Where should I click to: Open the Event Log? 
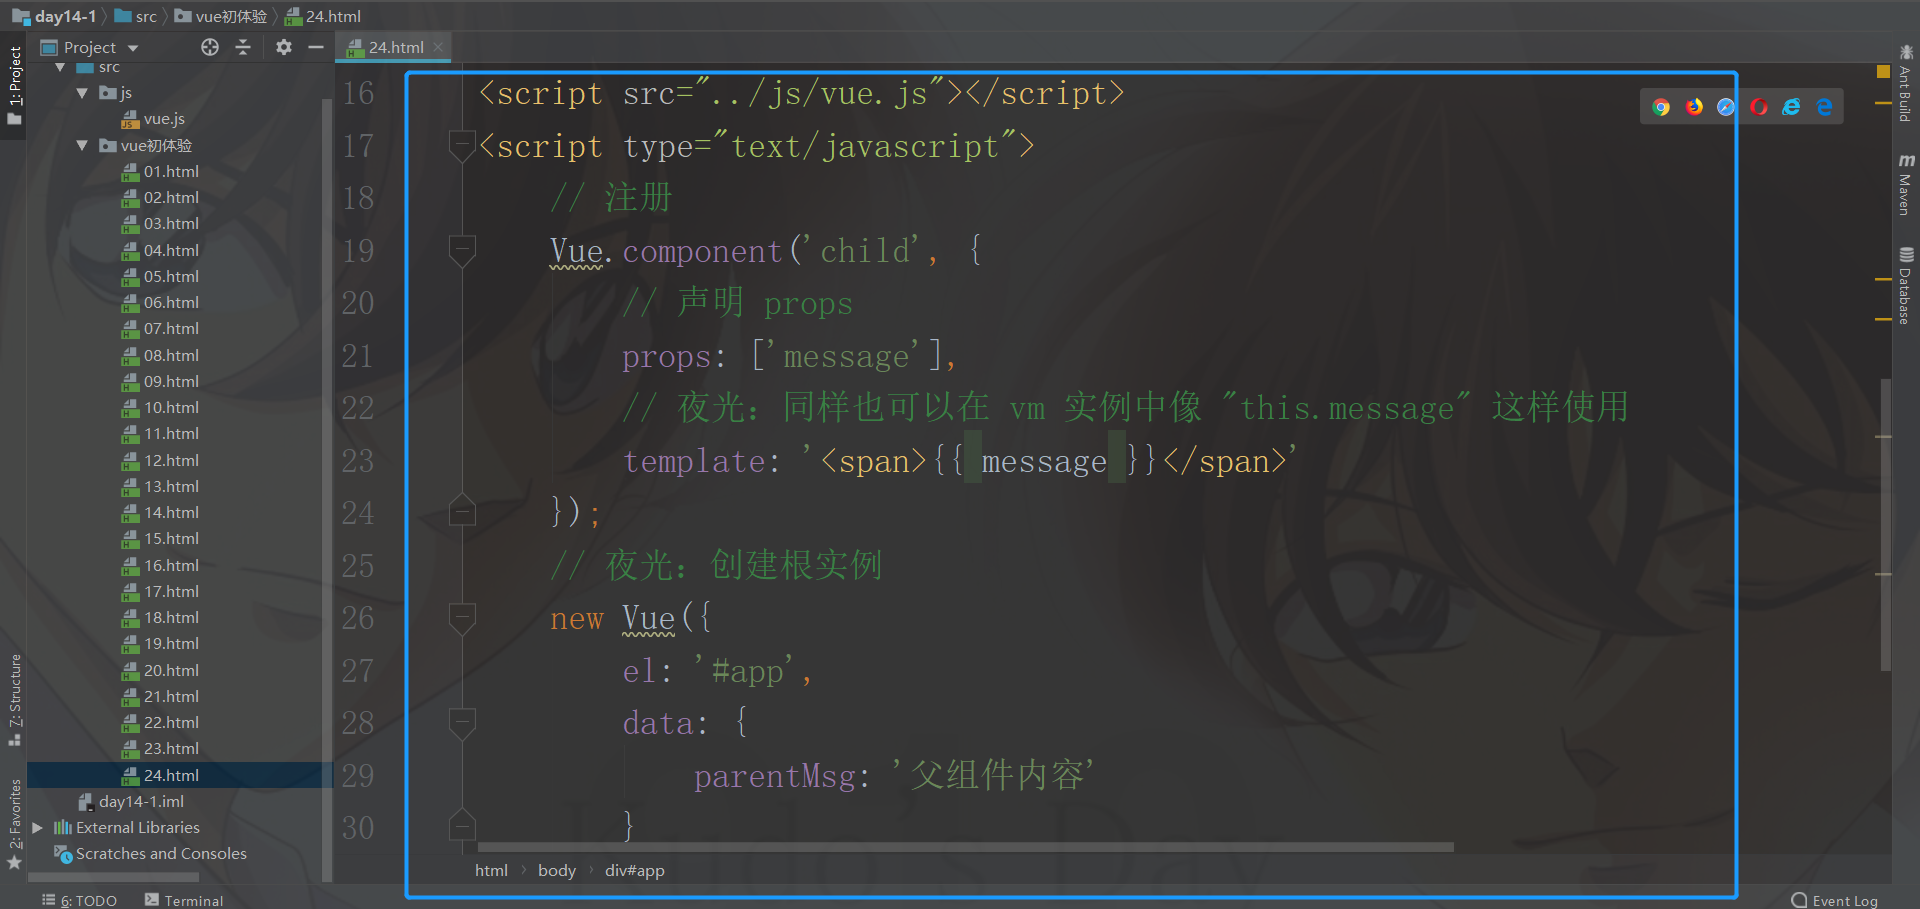coord(1835,900)
